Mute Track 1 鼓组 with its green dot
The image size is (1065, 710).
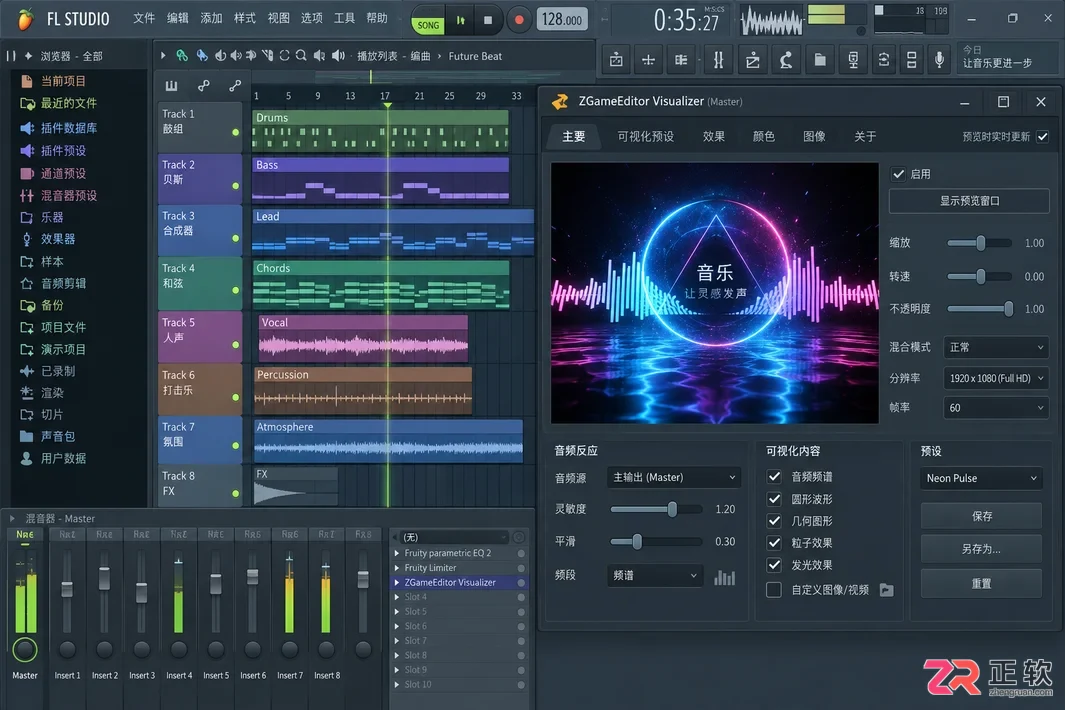[236, 132]
